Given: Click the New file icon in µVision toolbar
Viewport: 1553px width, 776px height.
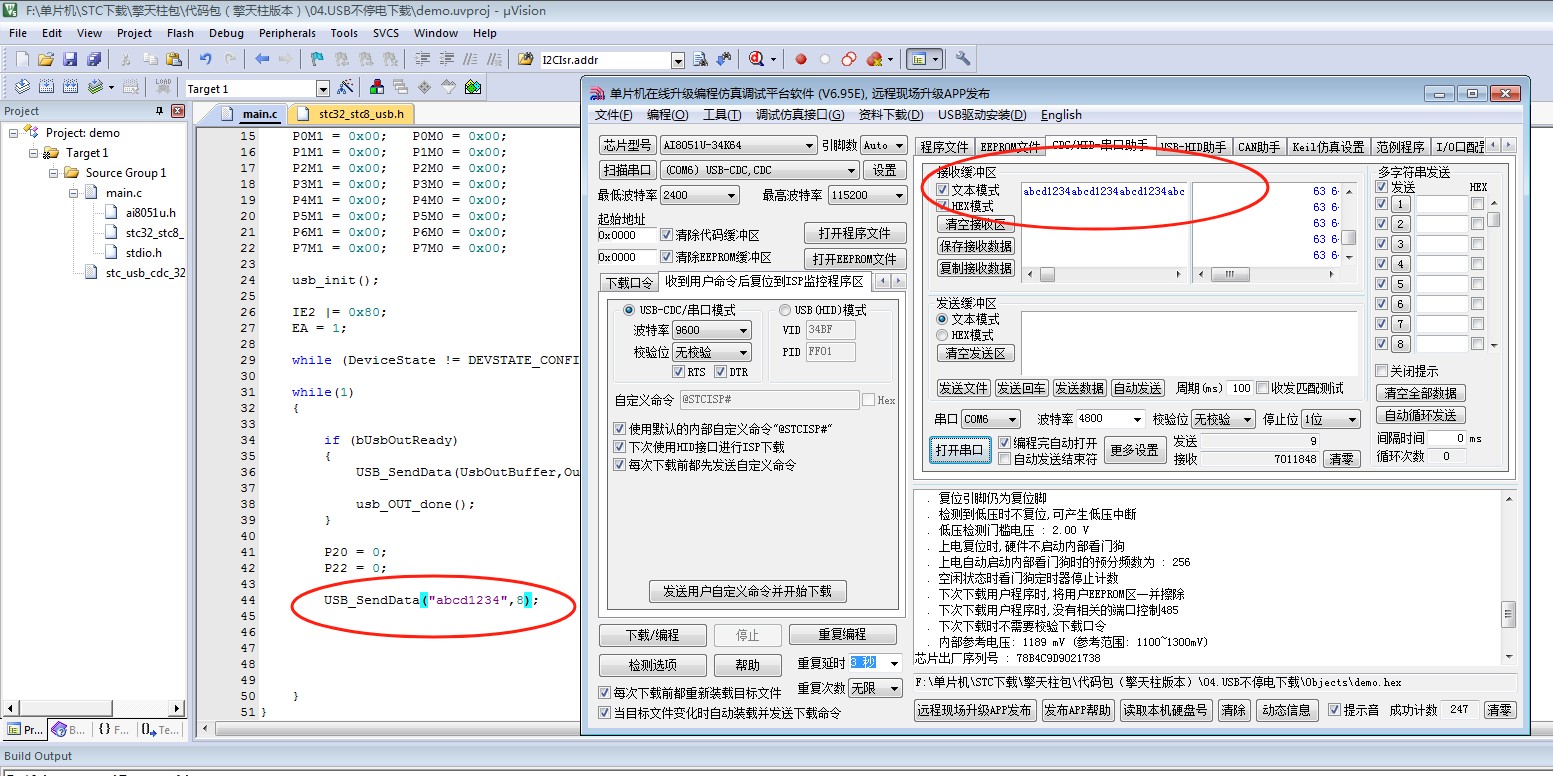Looking at the screenshot, I should pos(22,59).
